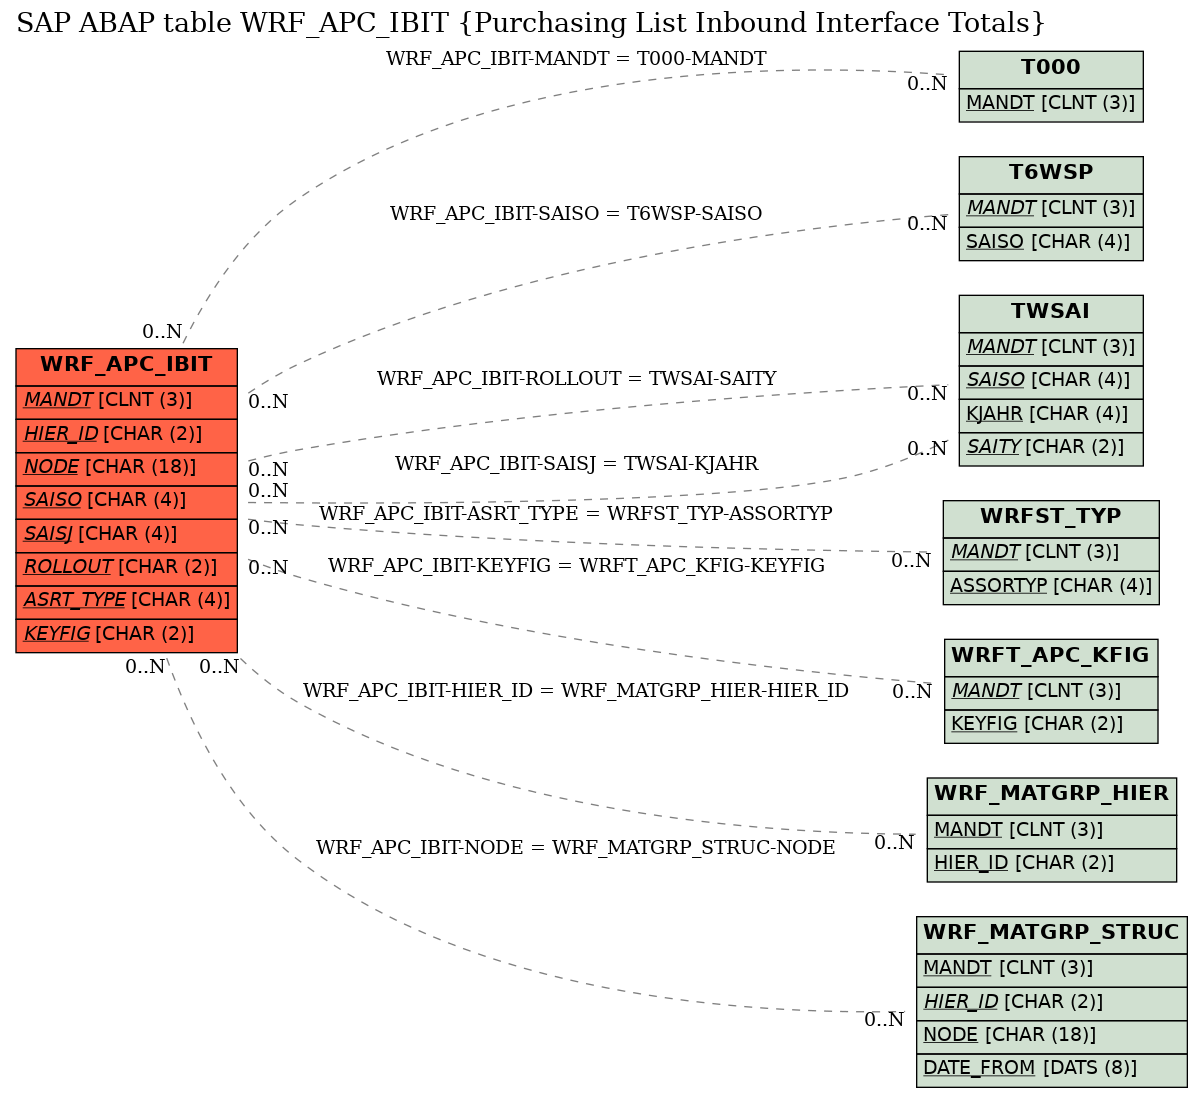
Task: Click 0..N cardinality next to WRFST_TYP table
Action: point(911,561)
